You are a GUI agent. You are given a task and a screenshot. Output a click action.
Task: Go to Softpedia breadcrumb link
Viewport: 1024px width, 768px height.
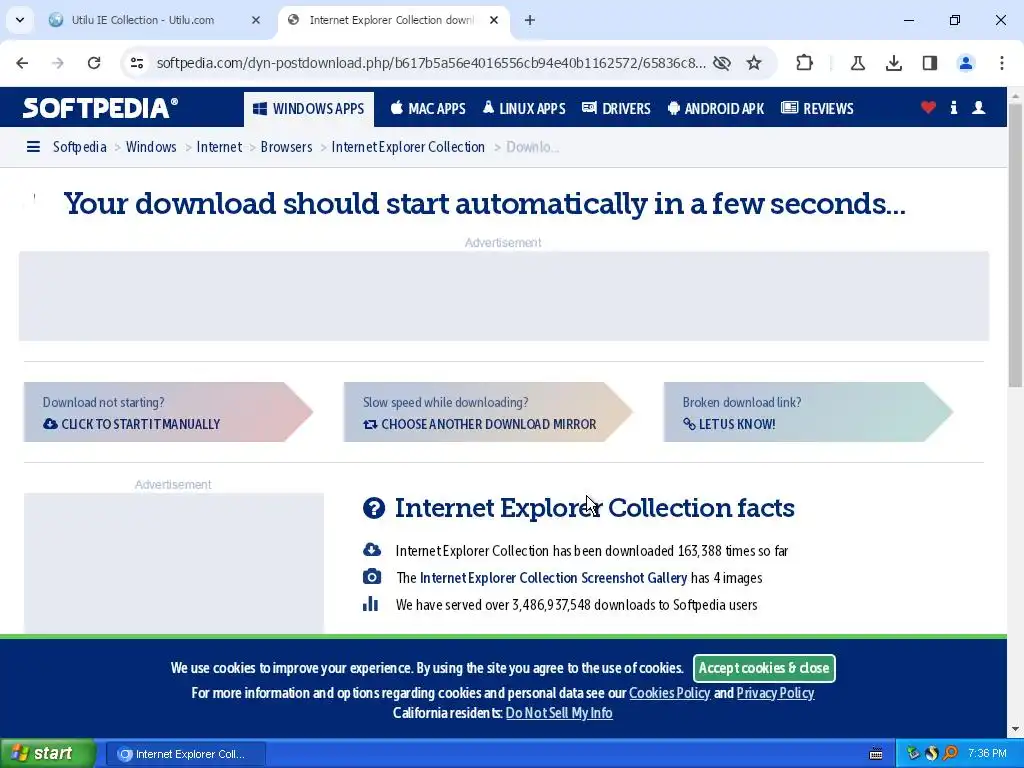point(80,147)
